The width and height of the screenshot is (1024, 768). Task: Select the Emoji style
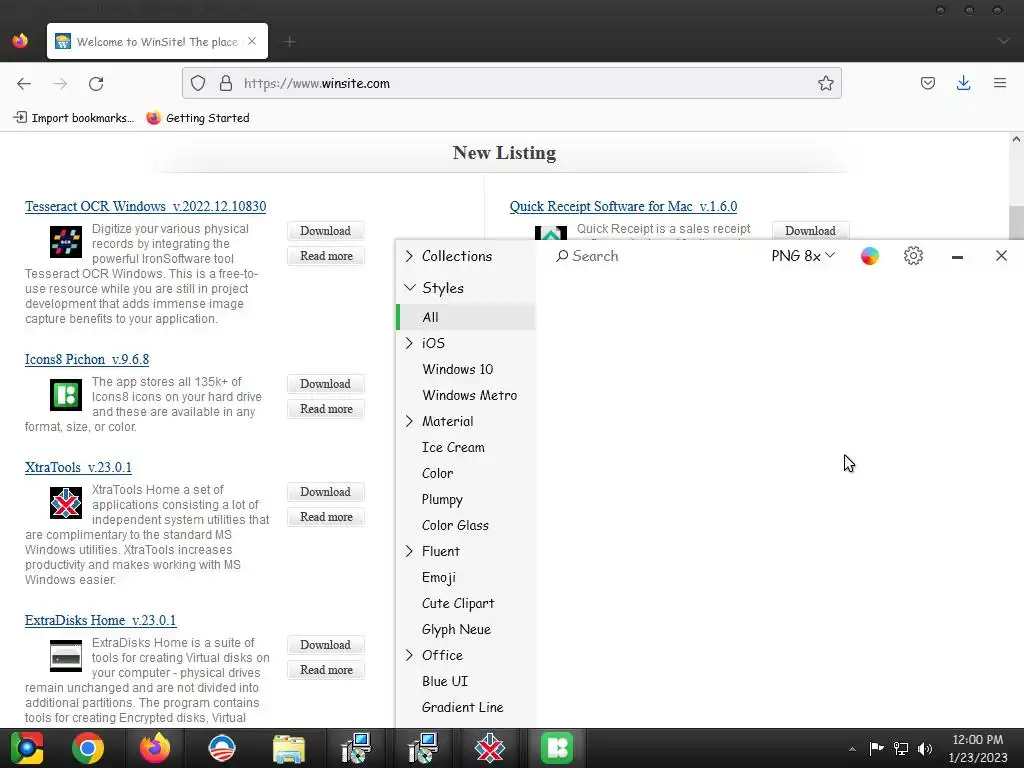[466, 577]
